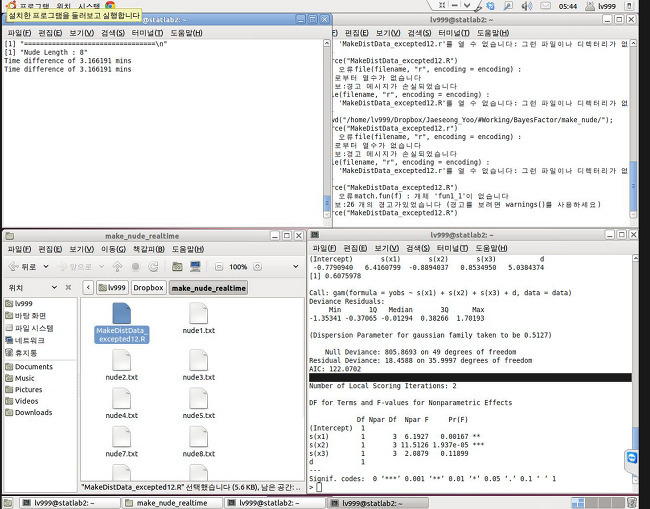The image size is (650, 509).
Task: Click the path bar left scroll arrow
Action: 88,288
